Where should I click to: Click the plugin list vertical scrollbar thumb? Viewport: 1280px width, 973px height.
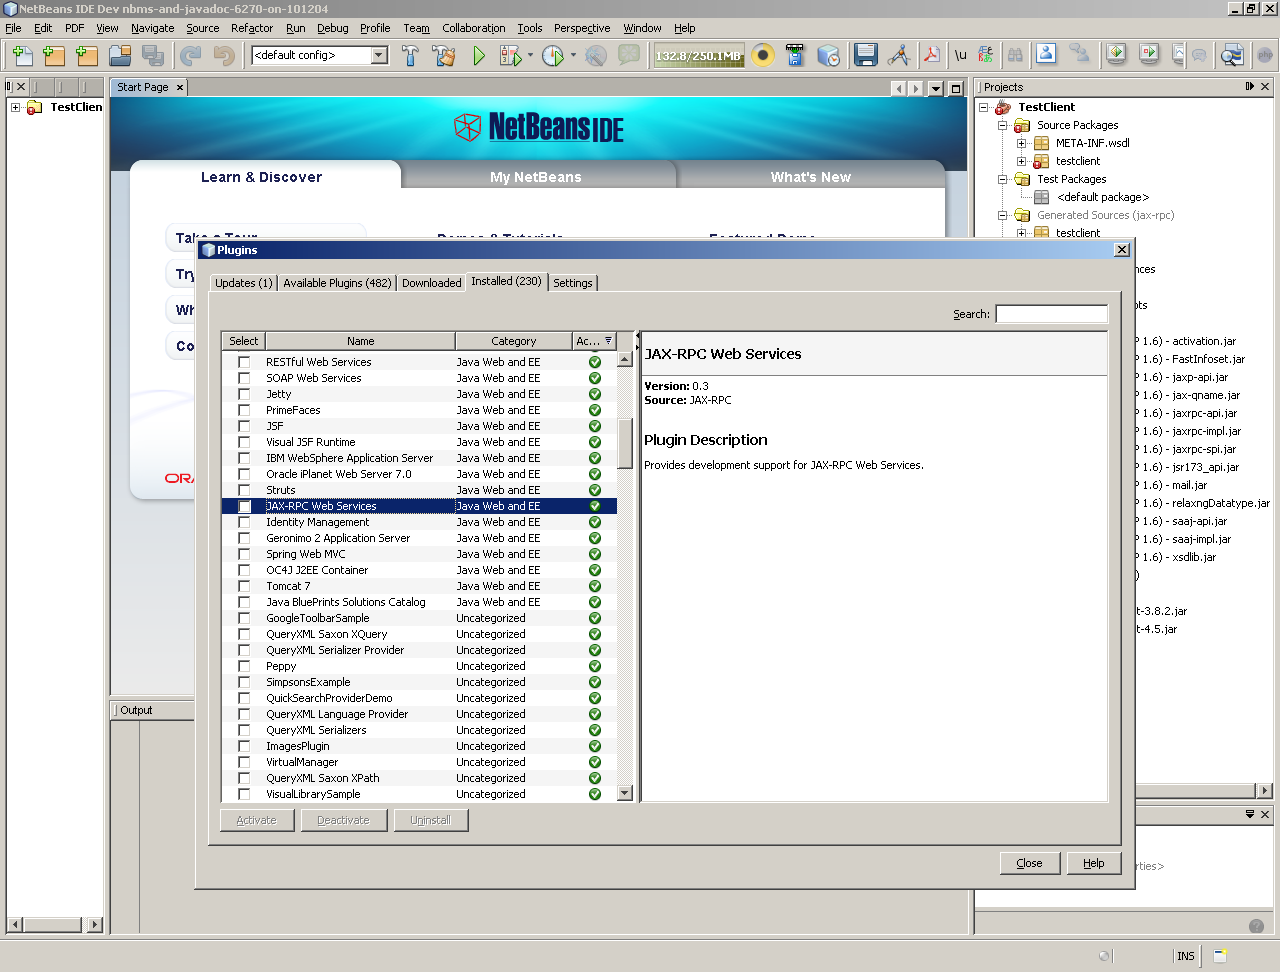pos(625,442)
